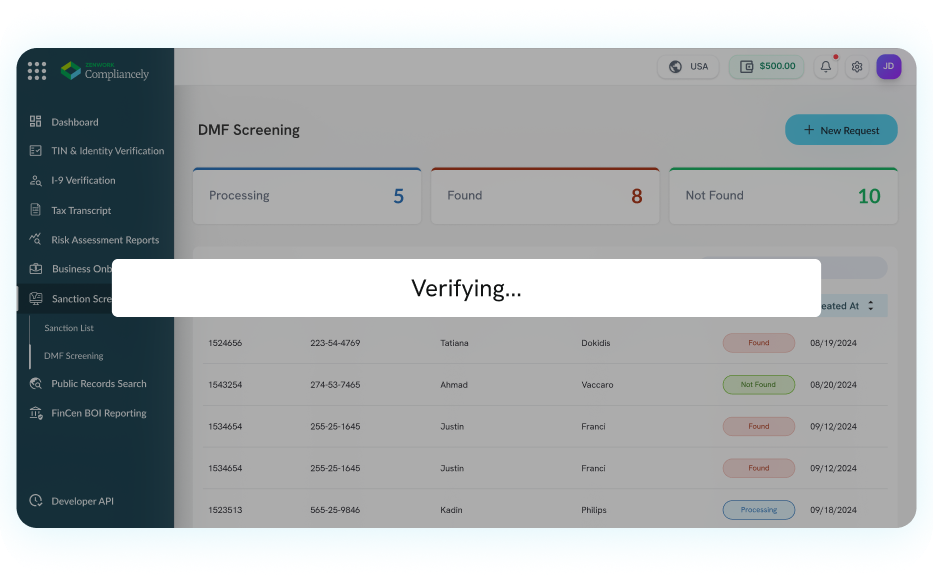
Task: Click the Developer API icon
Action: pos(36,501)
